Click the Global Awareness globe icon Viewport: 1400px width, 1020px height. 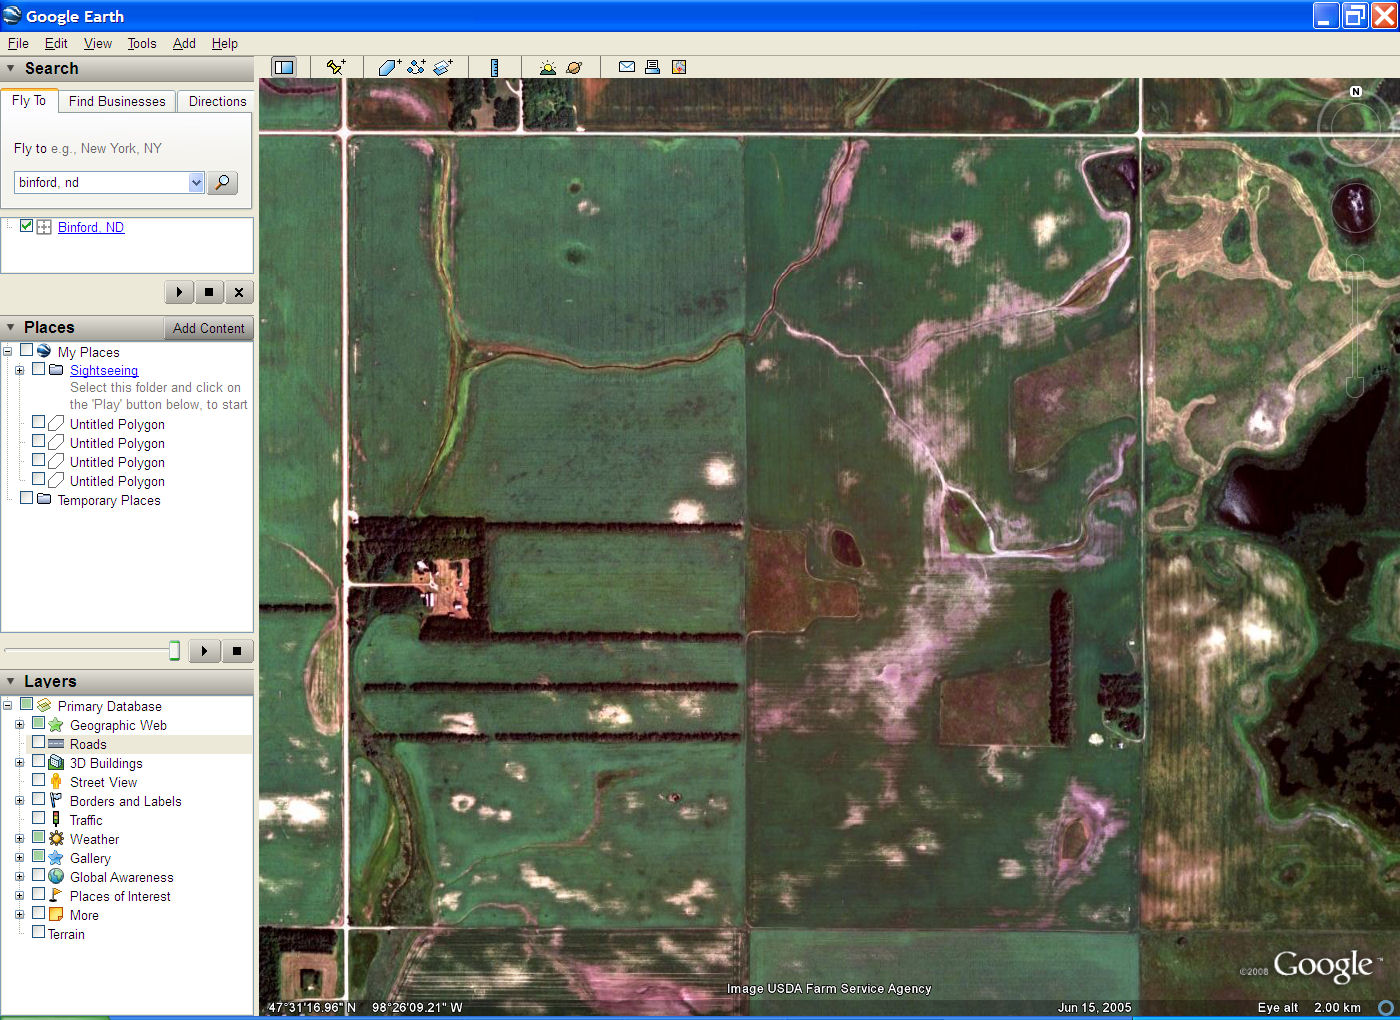point(56,877)
